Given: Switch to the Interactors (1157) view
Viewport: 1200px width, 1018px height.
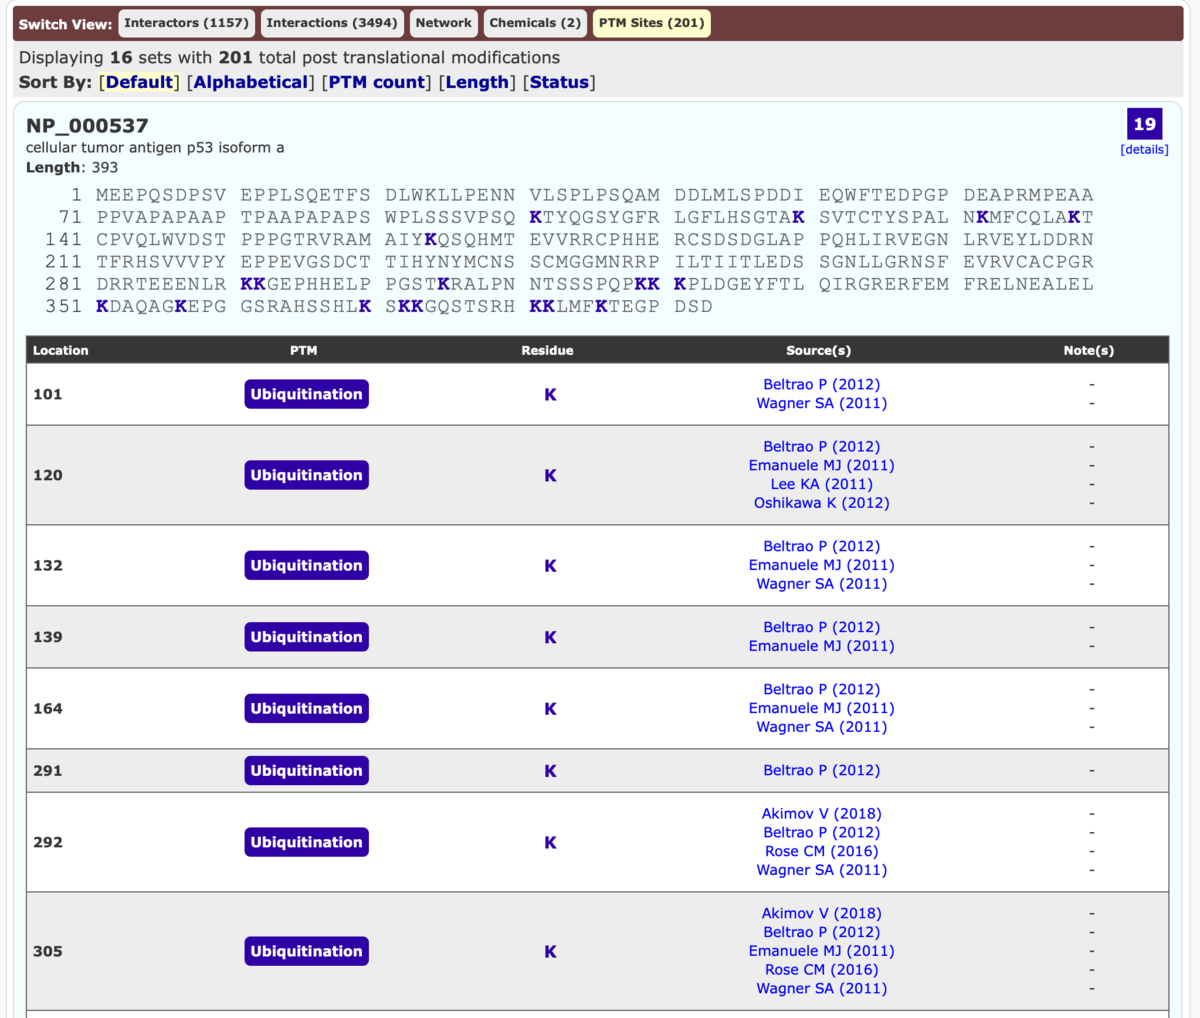Looking at the screenshot, I should click(186, 23).
